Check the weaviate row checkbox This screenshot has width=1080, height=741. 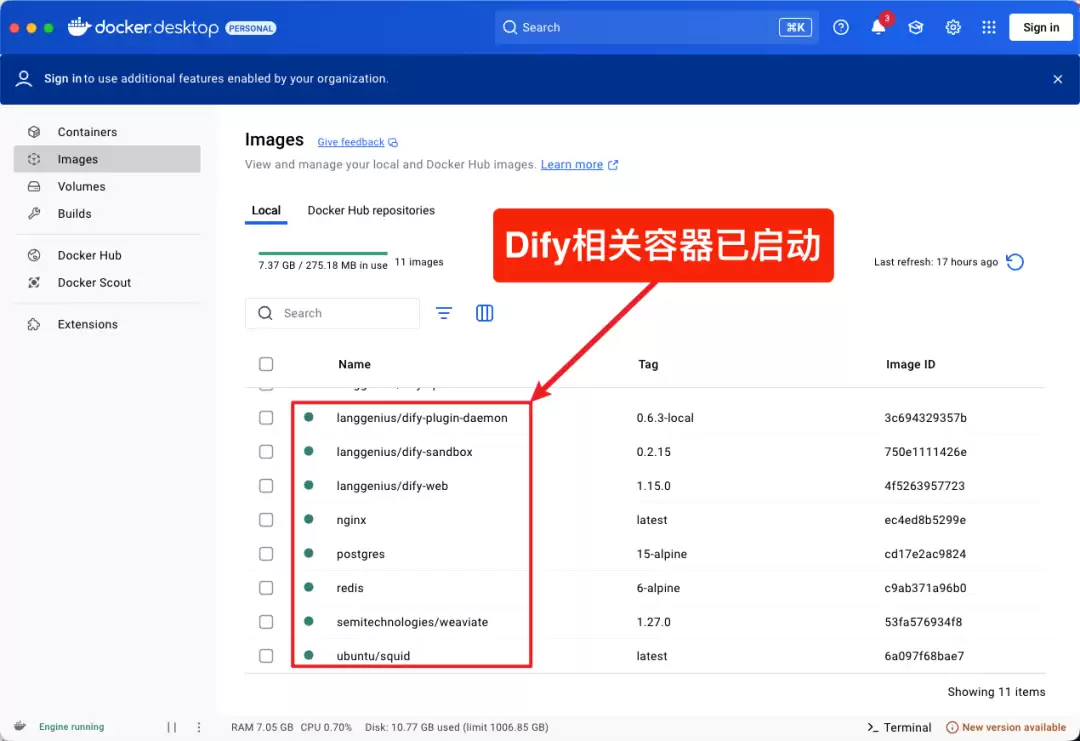click(266, 622)
